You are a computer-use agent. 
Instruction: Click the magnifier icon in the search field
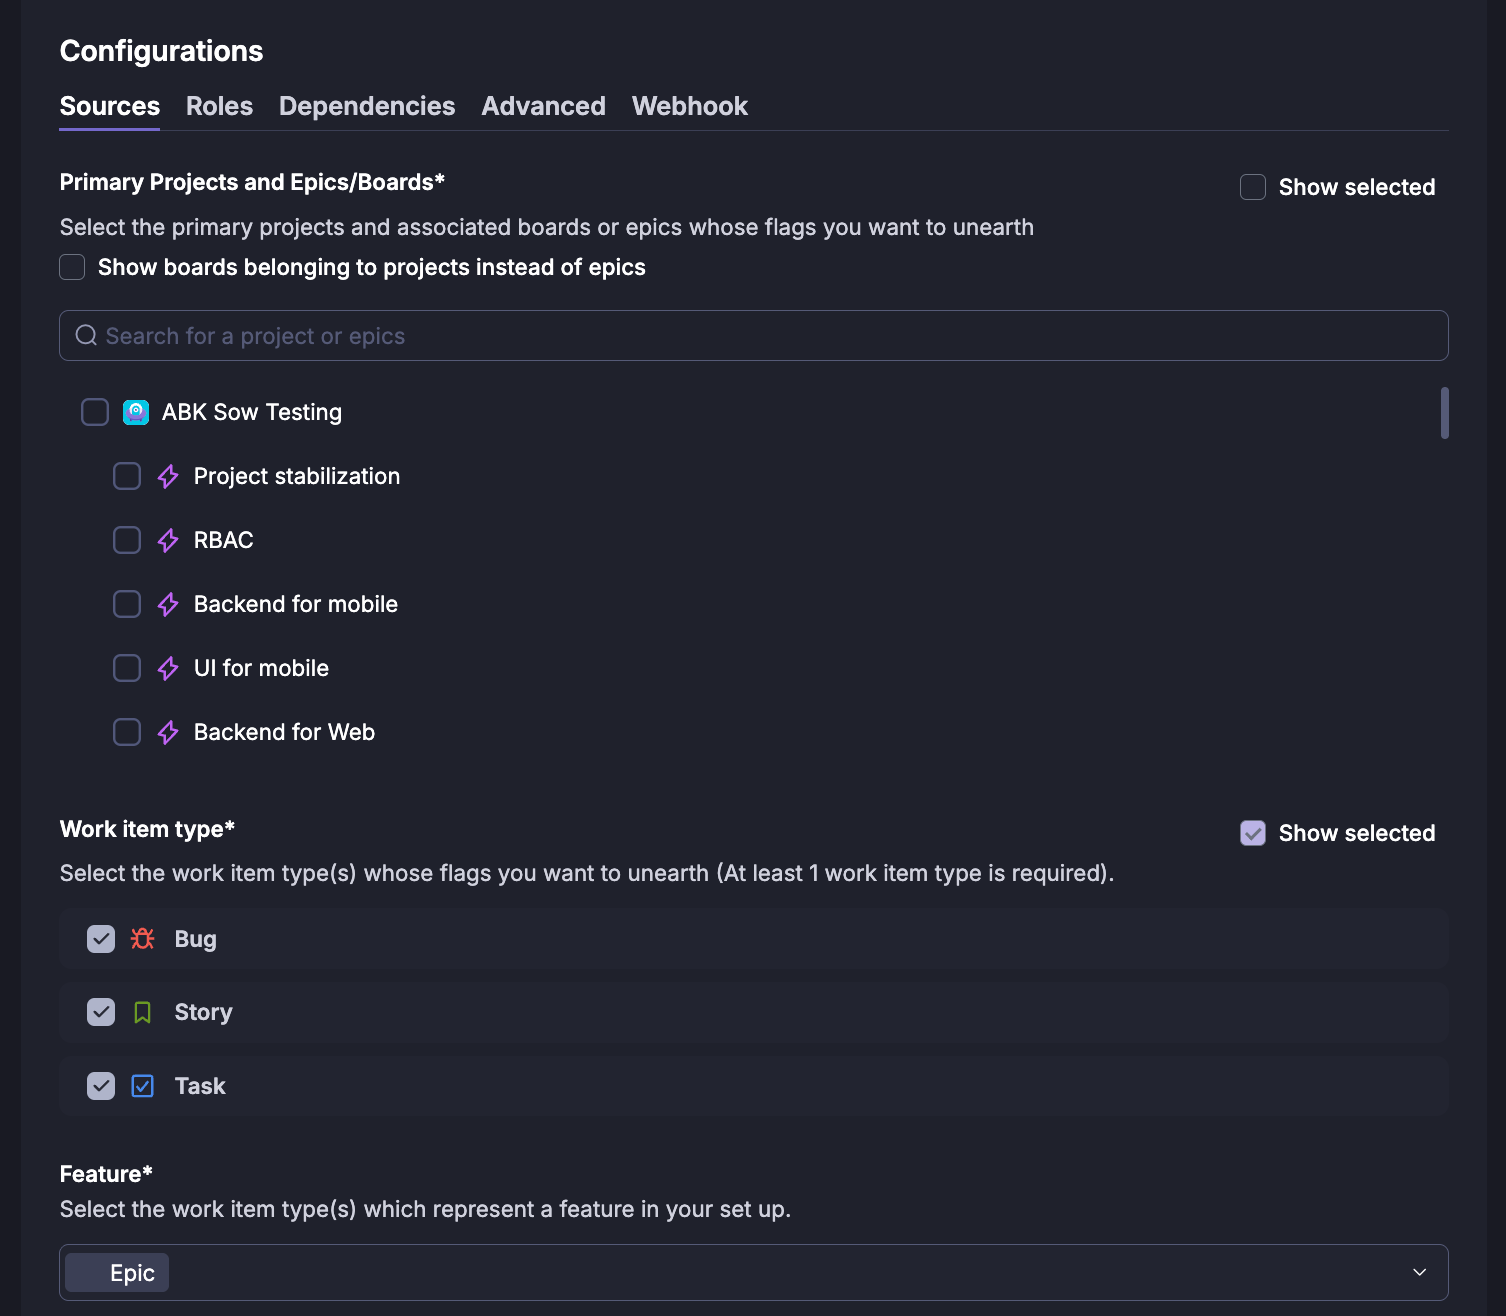[x=87, y=336]
